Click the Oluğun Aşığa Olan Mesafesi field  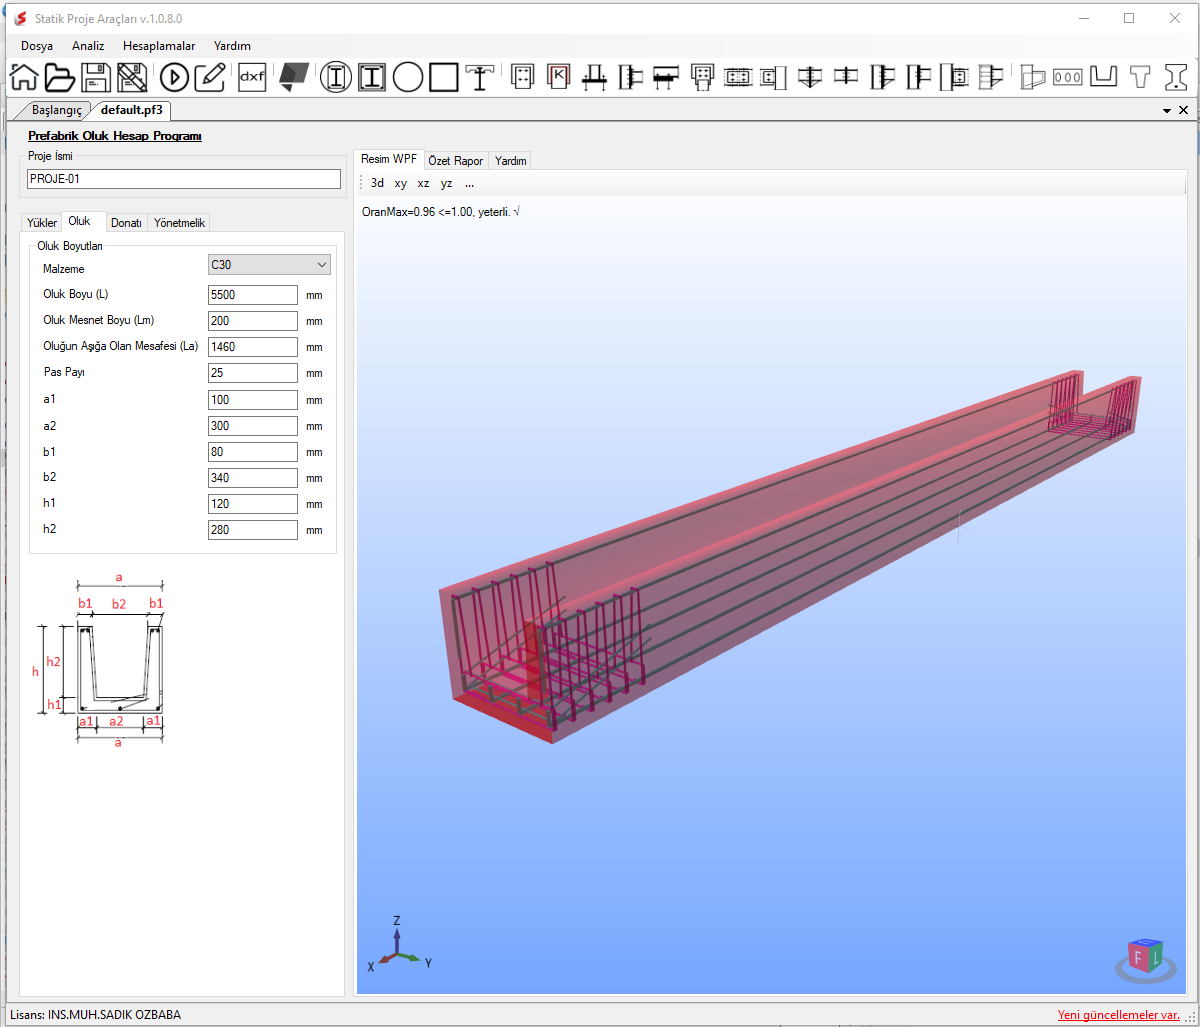253,347
